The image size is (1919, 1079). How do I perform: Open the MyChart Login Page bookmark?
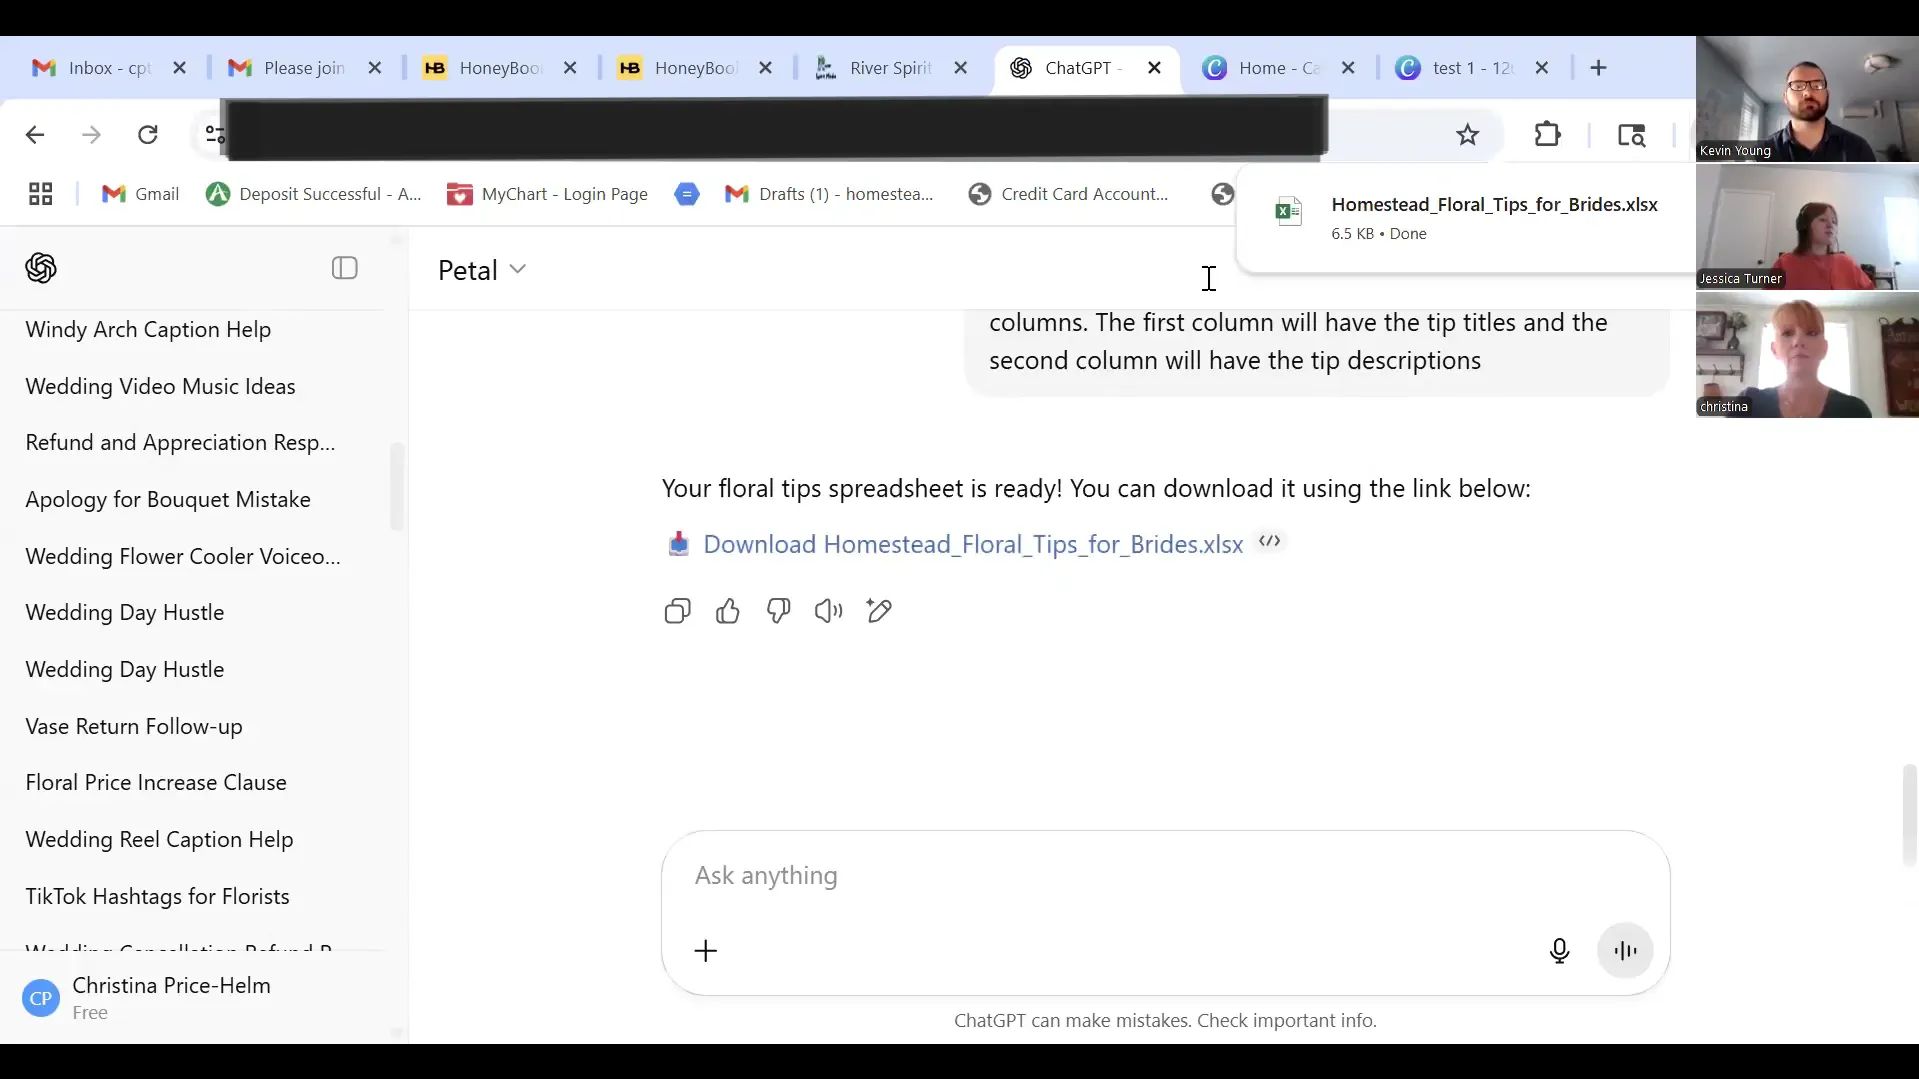pos(547,194)
